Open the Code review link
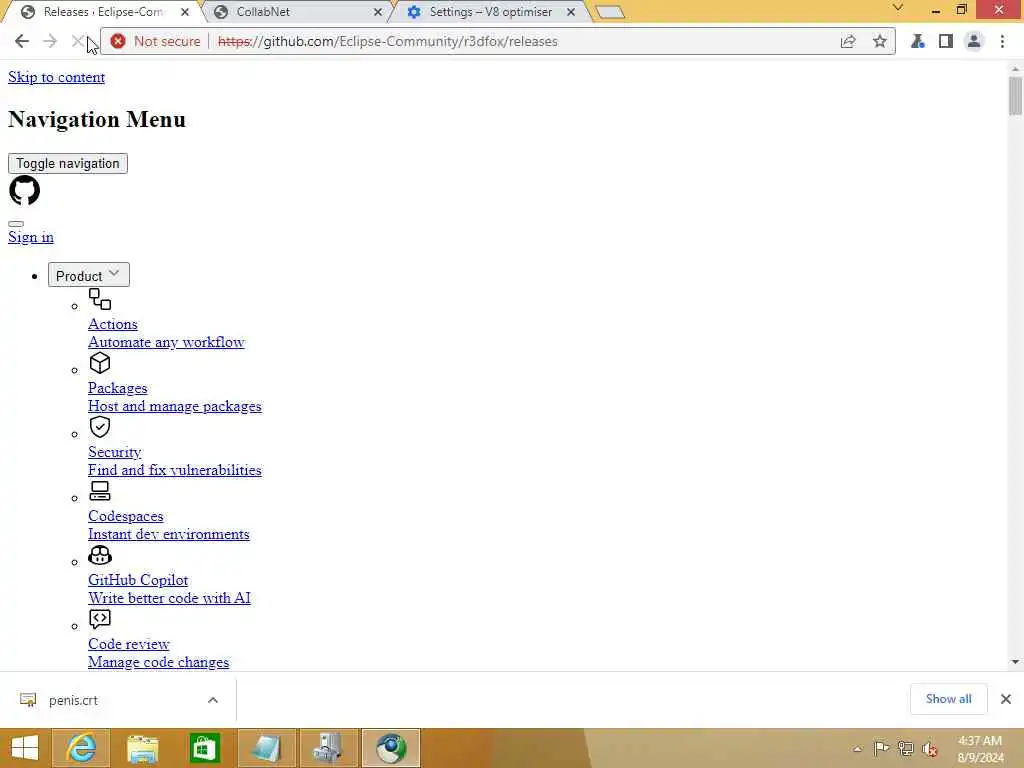 pyautogui.click(x=129, y=644)
